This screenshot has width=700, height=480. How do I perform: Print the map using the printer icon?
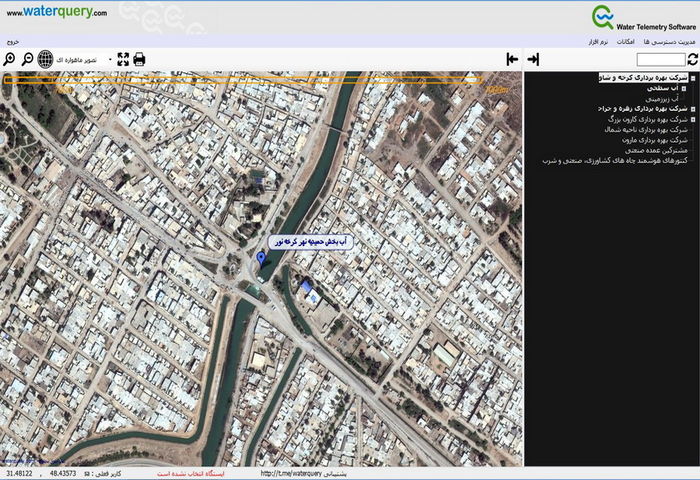(x=139, y=60)
